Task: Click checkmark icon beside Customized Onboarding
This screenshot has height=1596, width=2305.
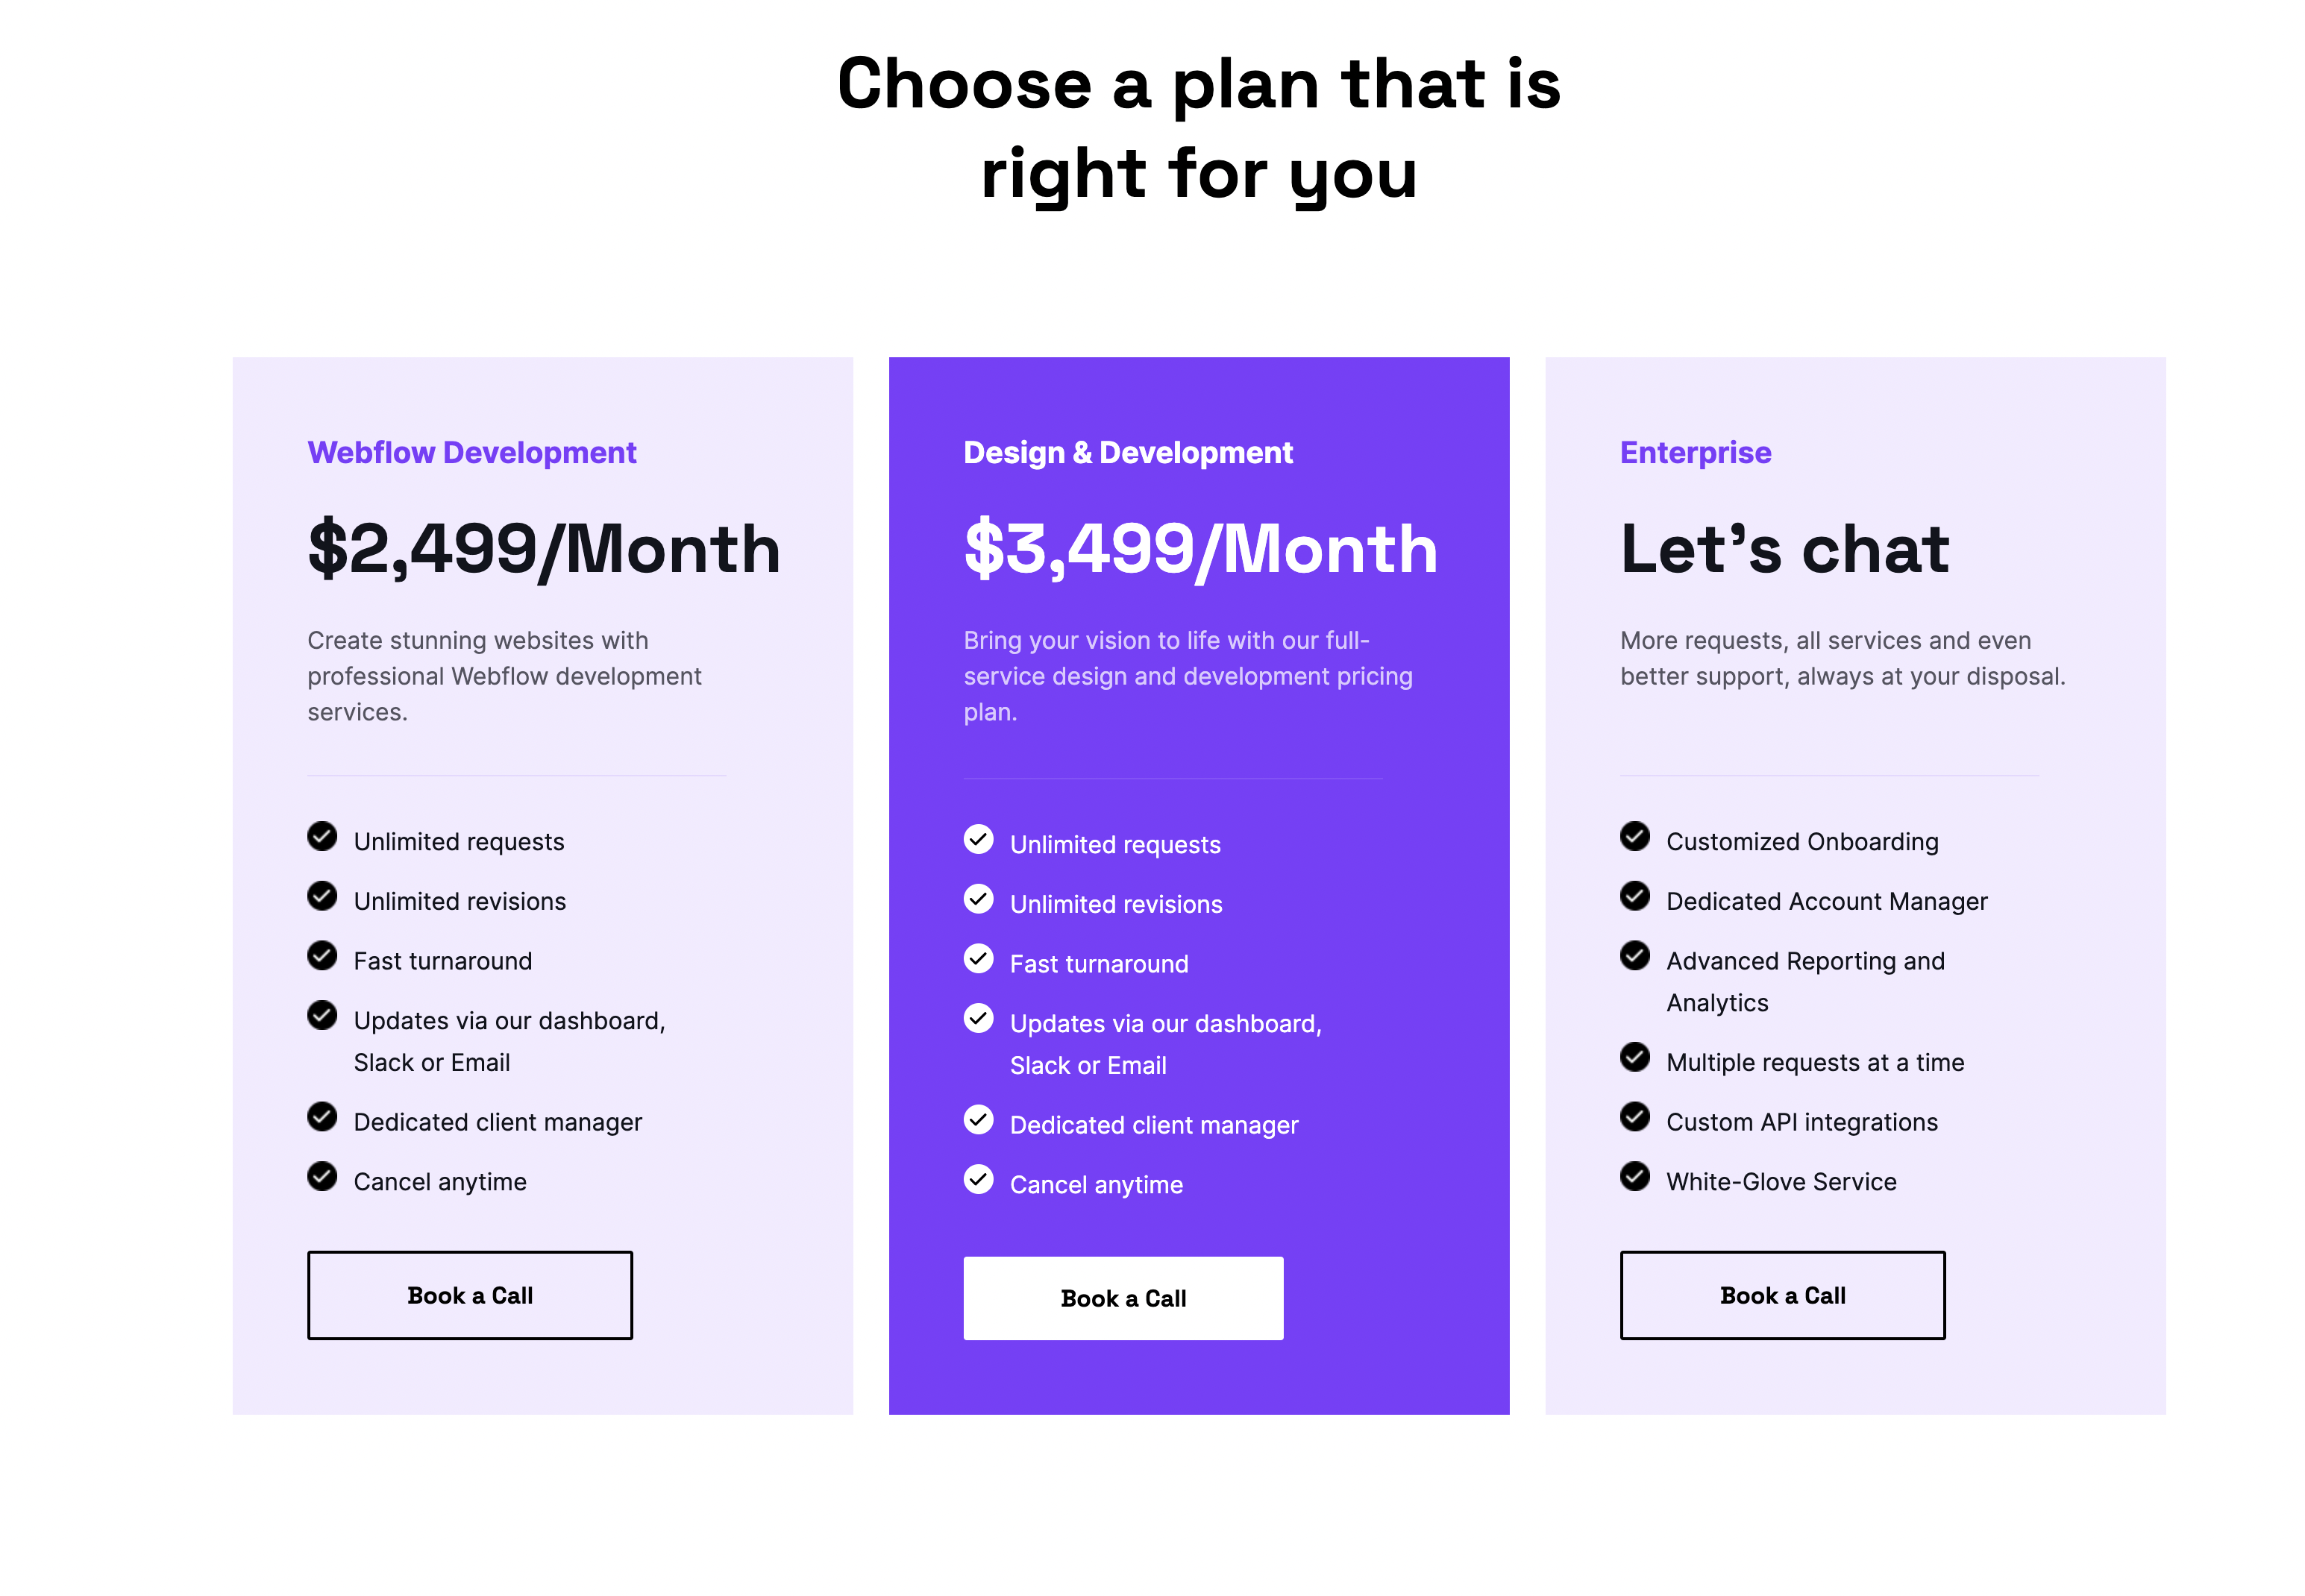Action: coord(1635,836)
